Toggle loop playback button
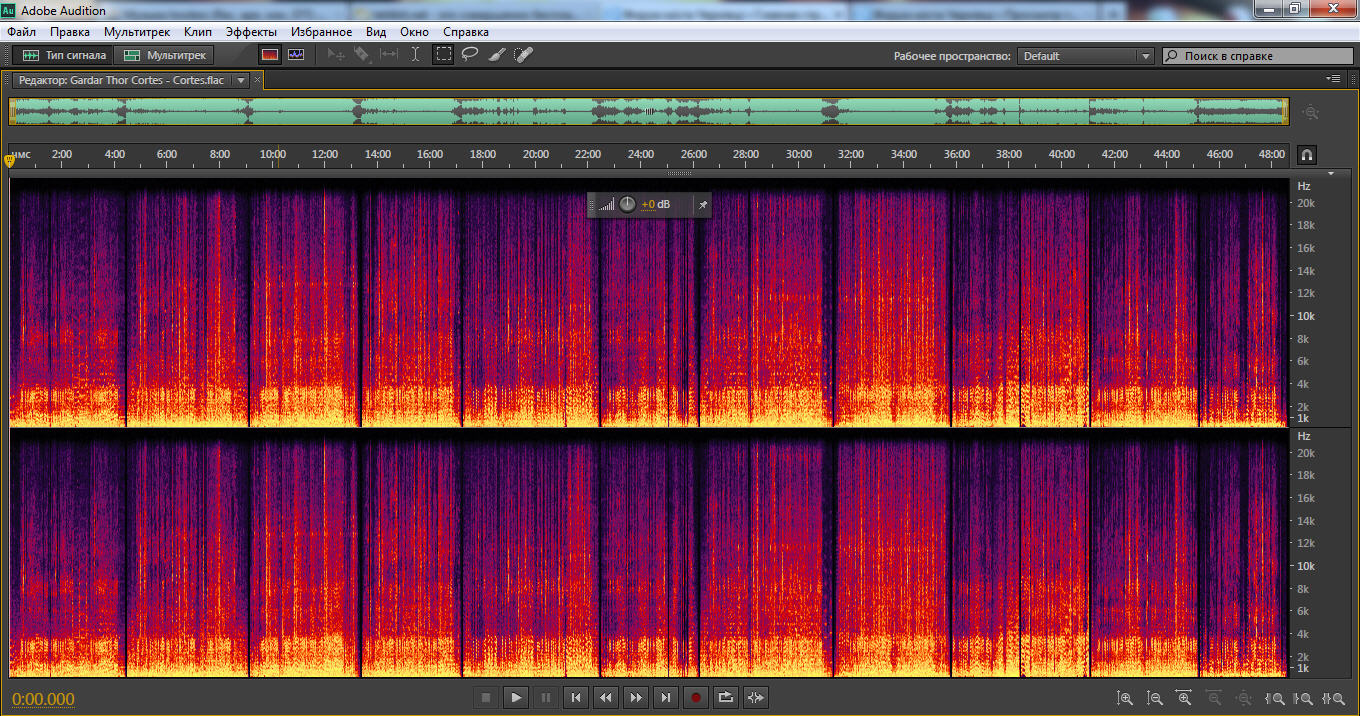The image size is (1360, 716). point(726,697)
